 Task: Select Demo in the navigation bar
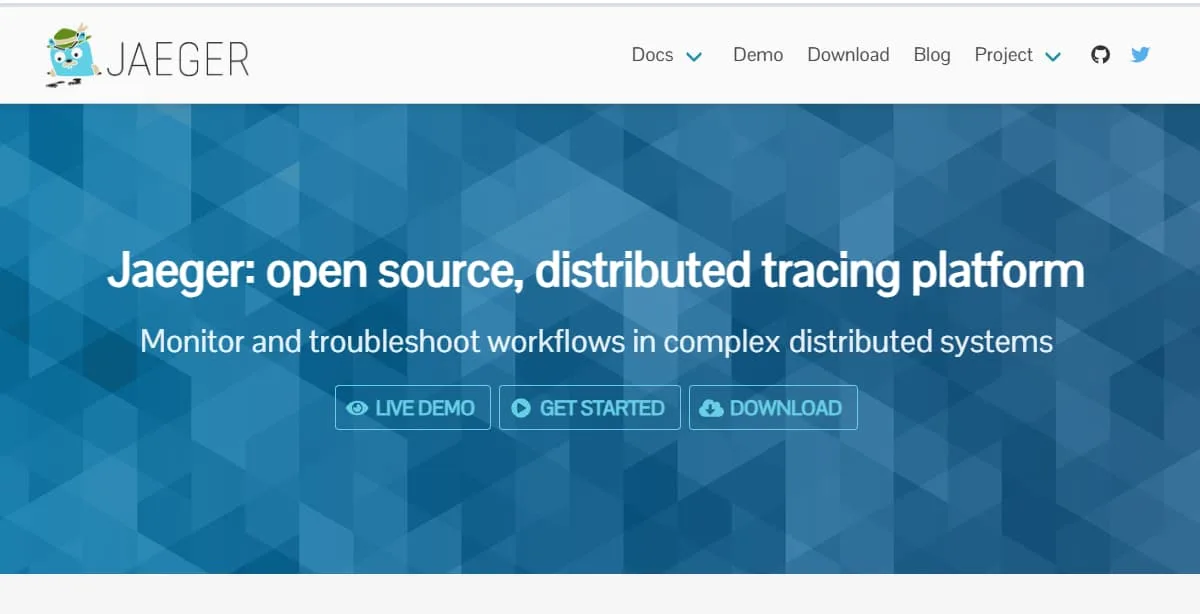757,55
